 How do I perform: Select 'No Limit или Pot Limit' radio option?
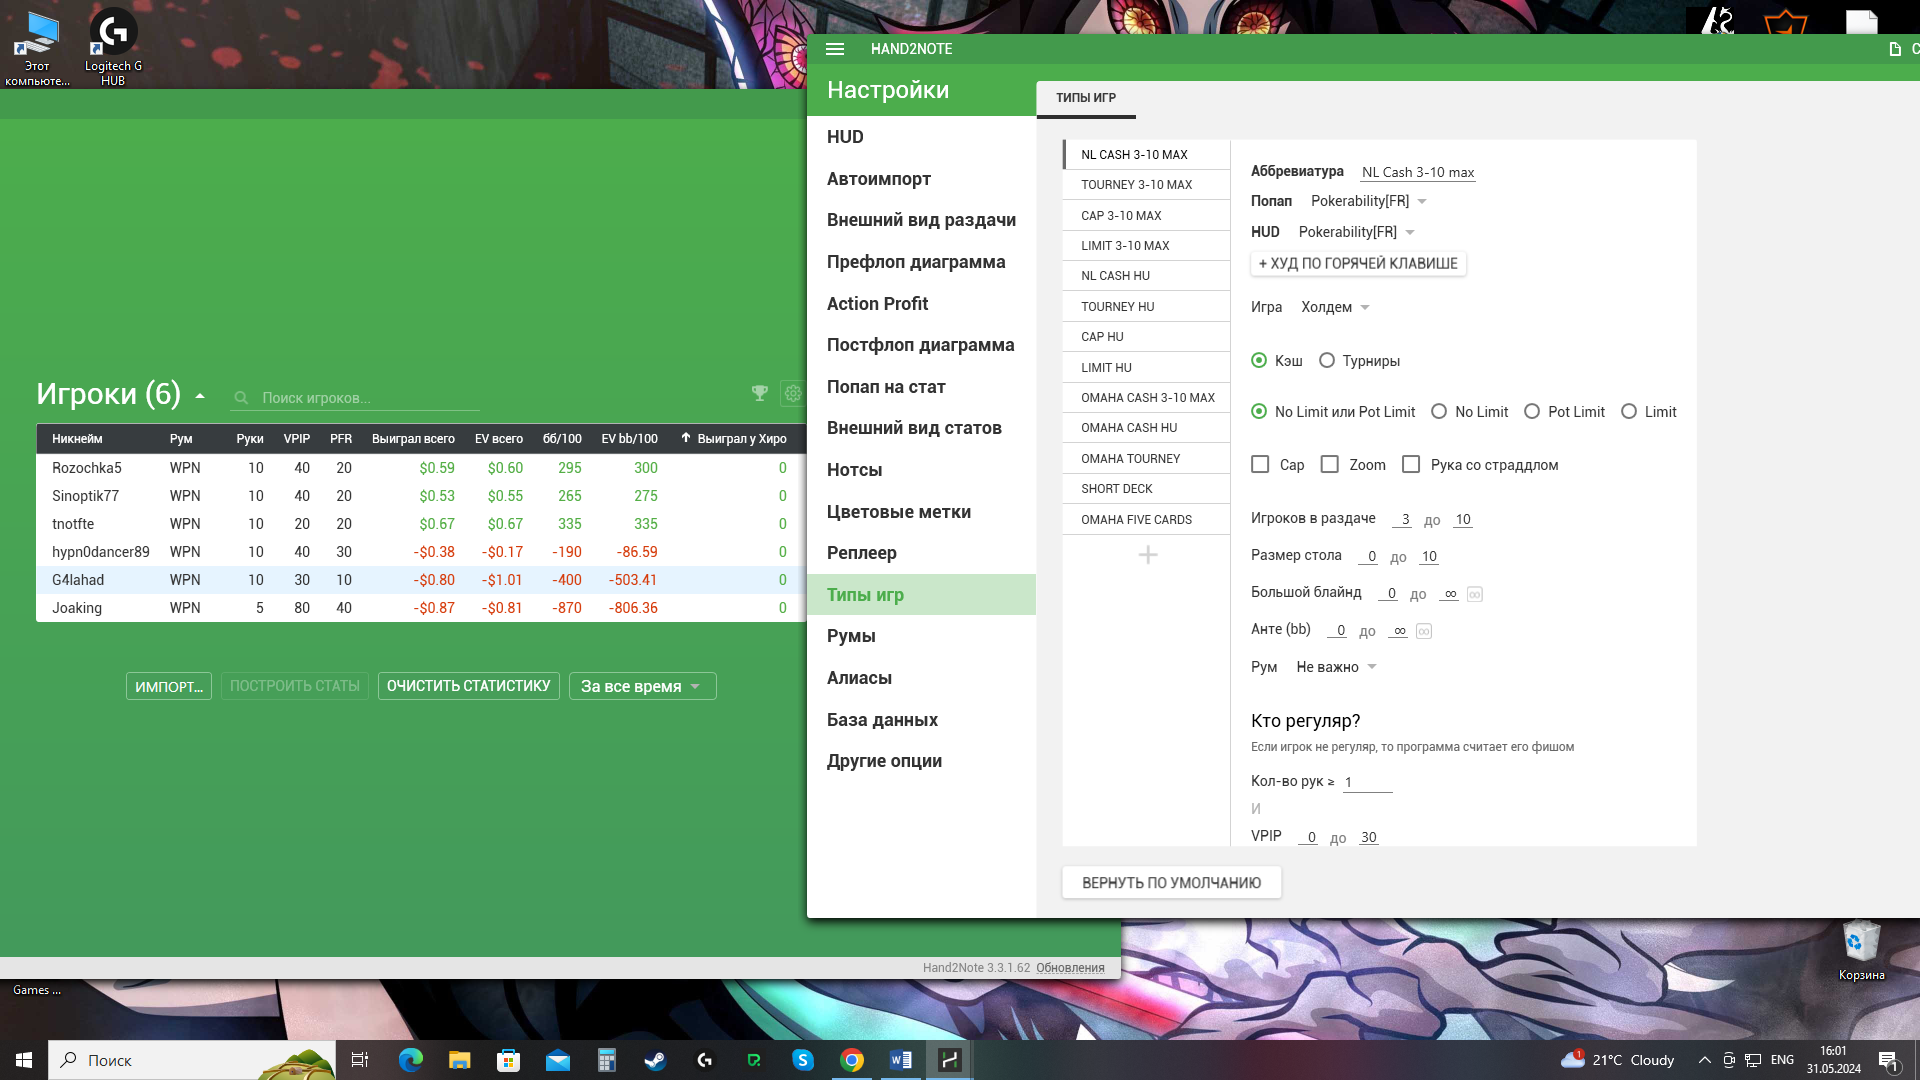coord(1259,412)
